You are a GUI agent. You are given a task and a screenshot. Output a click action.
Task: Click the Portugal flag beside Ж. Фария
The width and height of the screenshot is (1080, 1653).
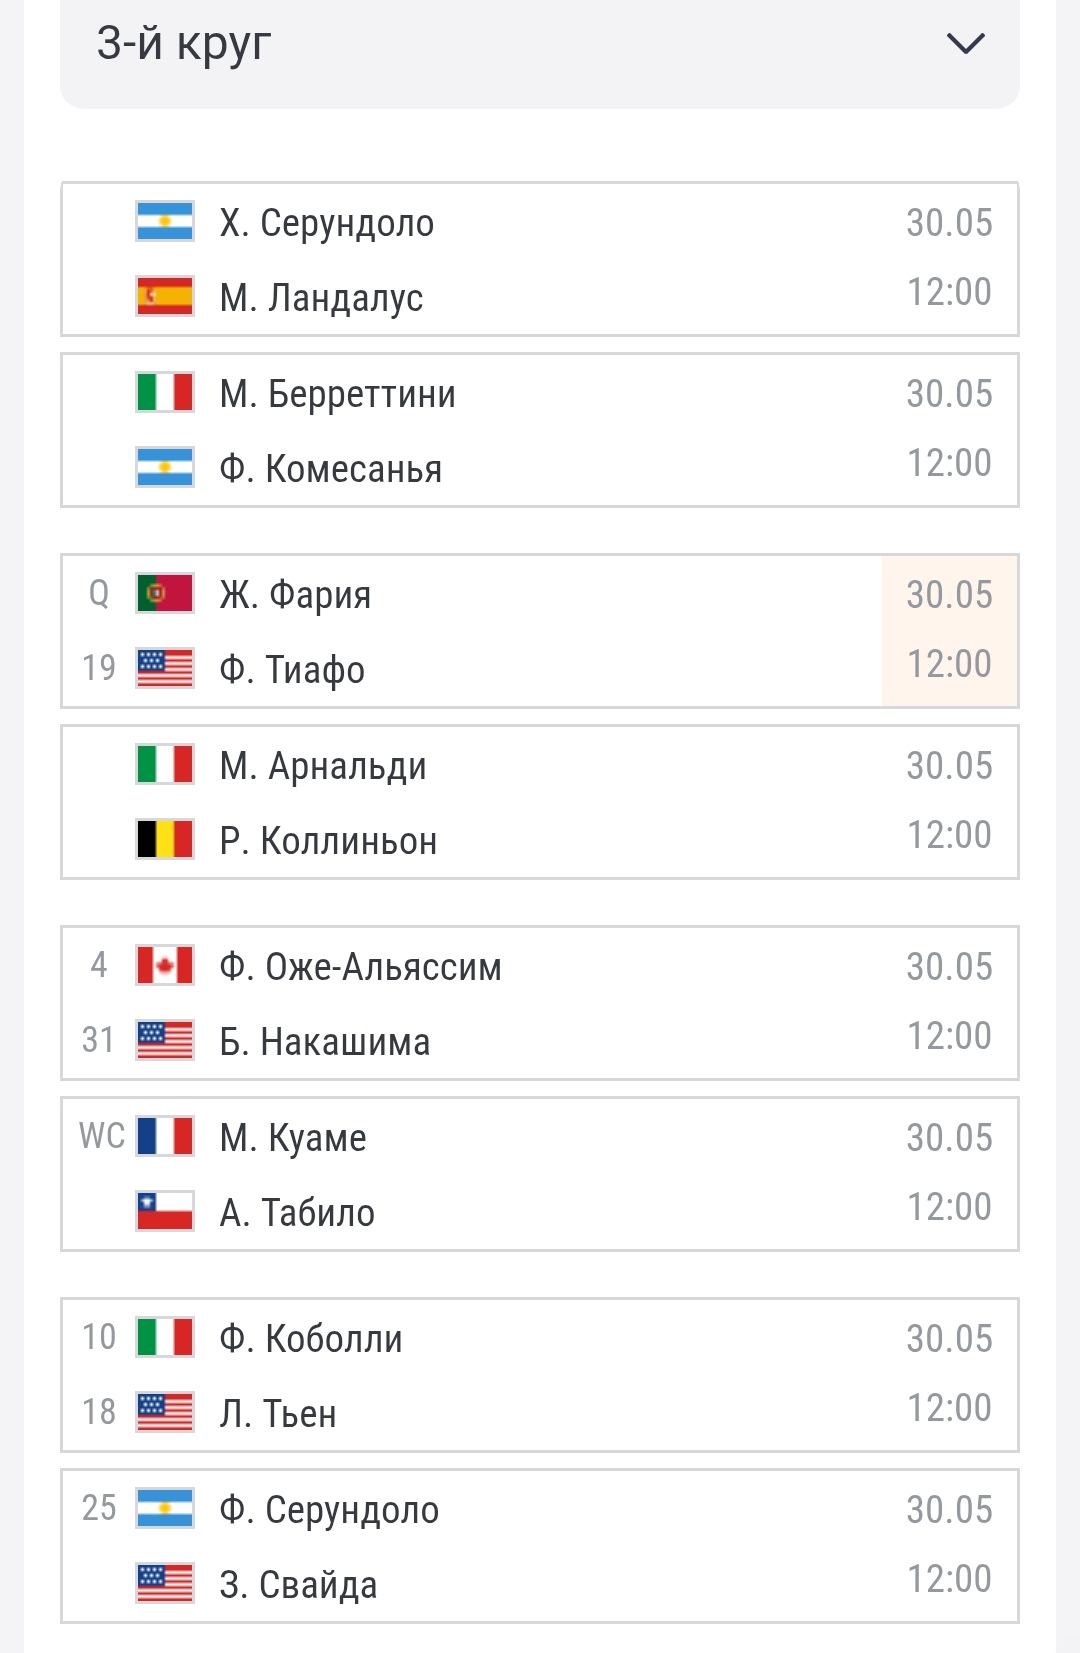[x=165, y=594]
